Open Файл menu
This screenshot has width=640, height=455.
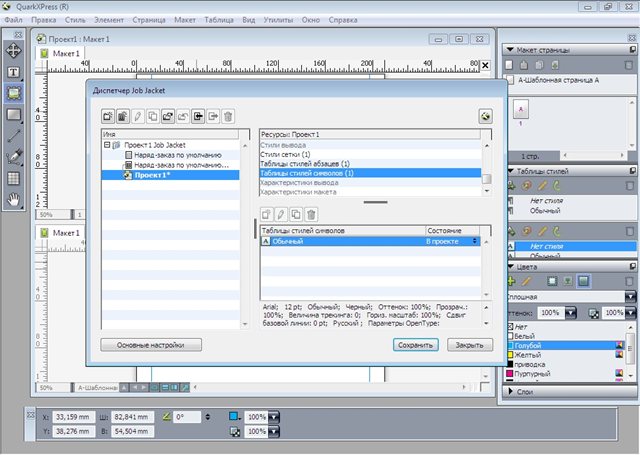click(13, 20)
